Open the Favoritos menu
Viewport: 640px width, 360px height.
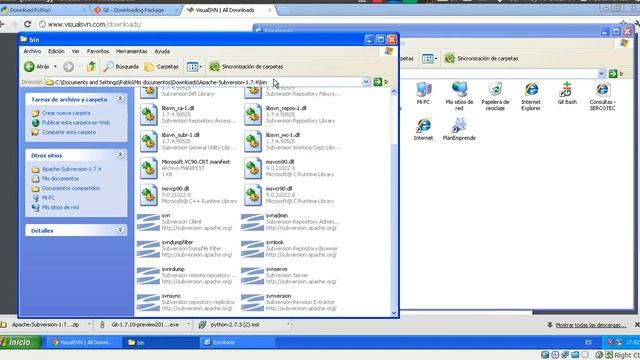click(x=98, y=51)
